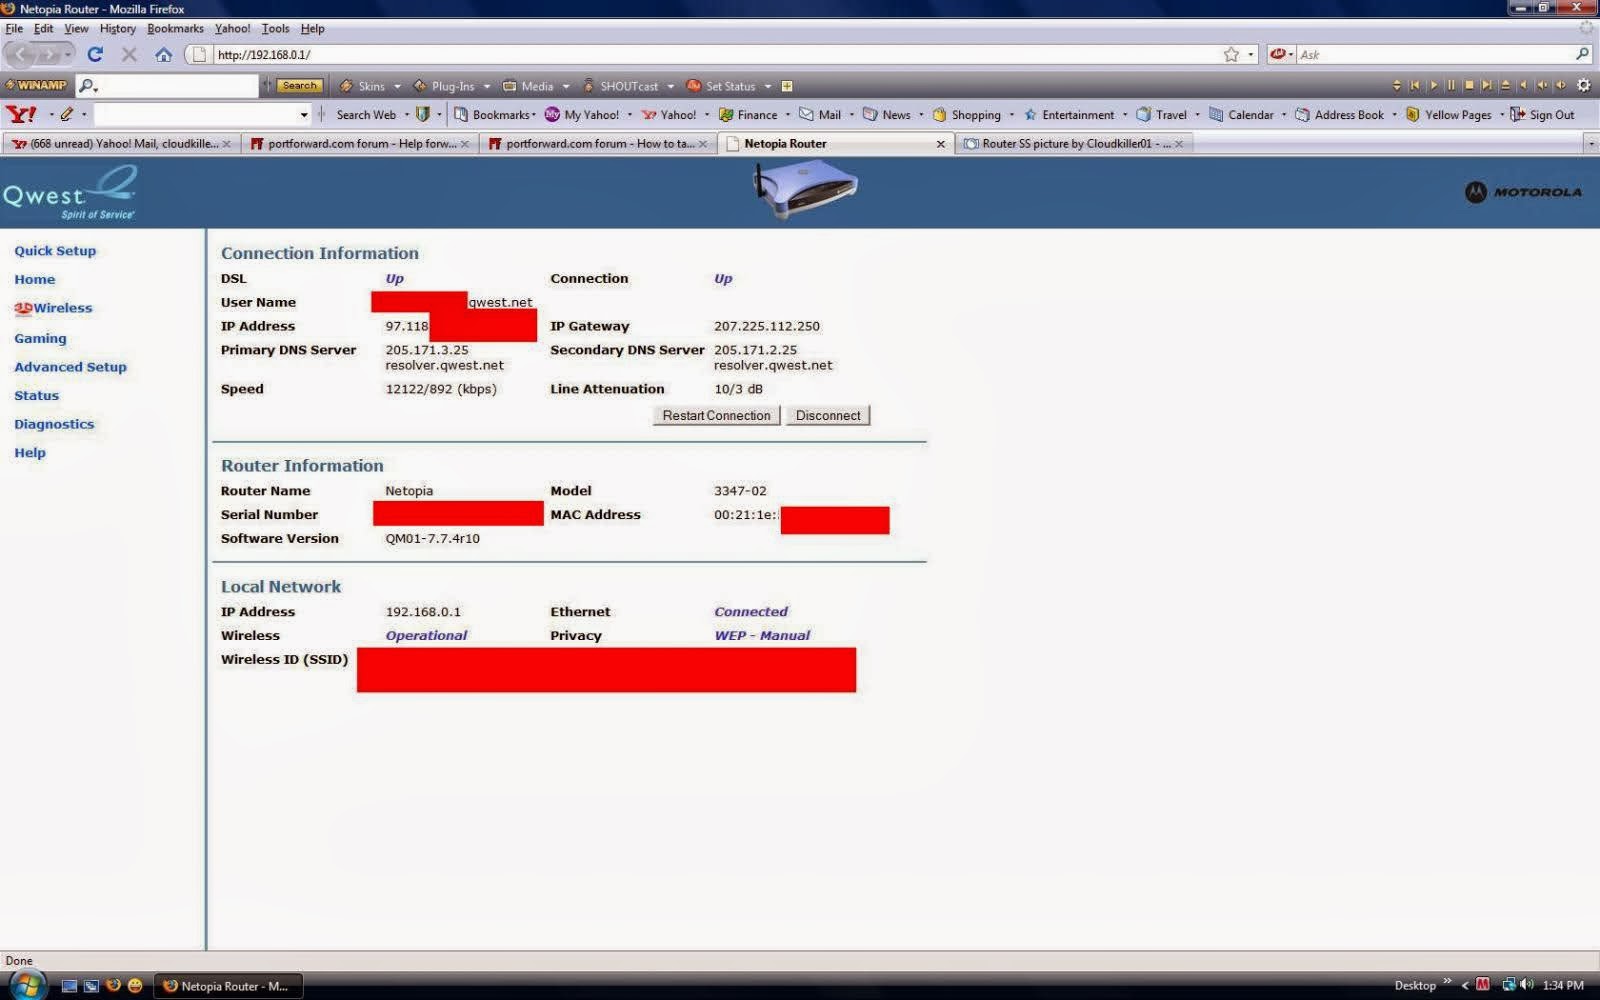
Task: Reload page with the Firefox refresh icon
Action: click(x=95, y=55)
